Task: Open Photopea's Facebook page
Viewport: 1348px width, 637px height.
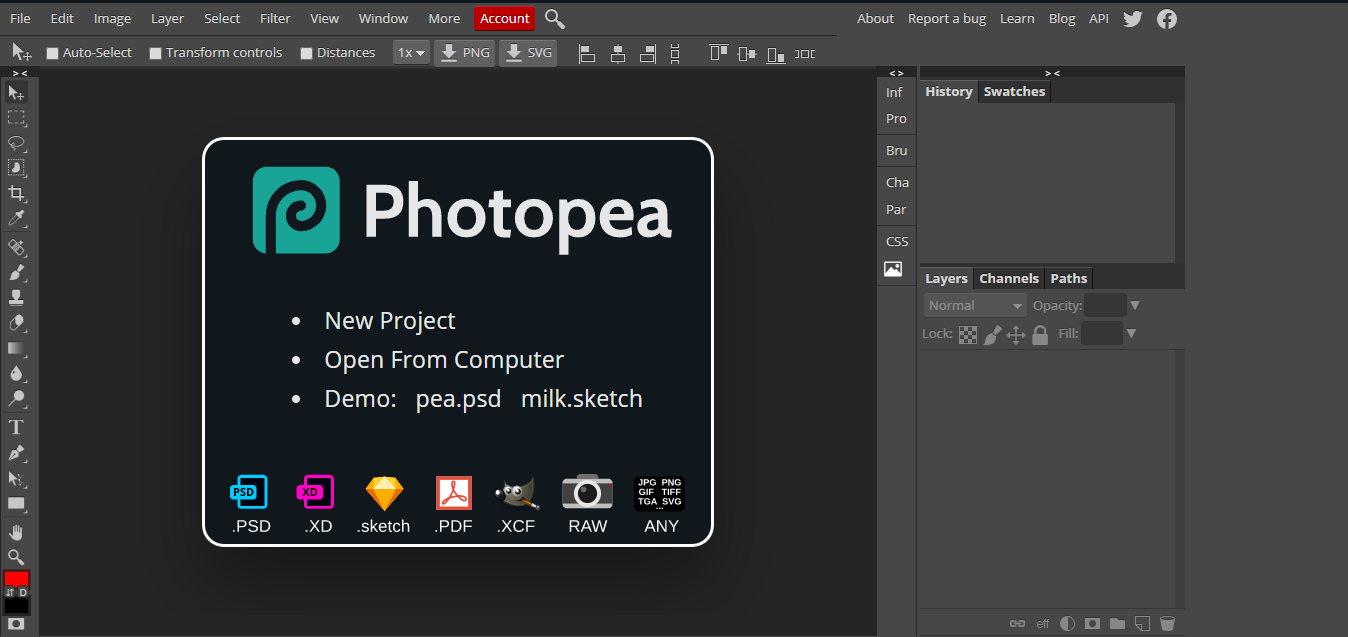Action: click(1167, 19)
